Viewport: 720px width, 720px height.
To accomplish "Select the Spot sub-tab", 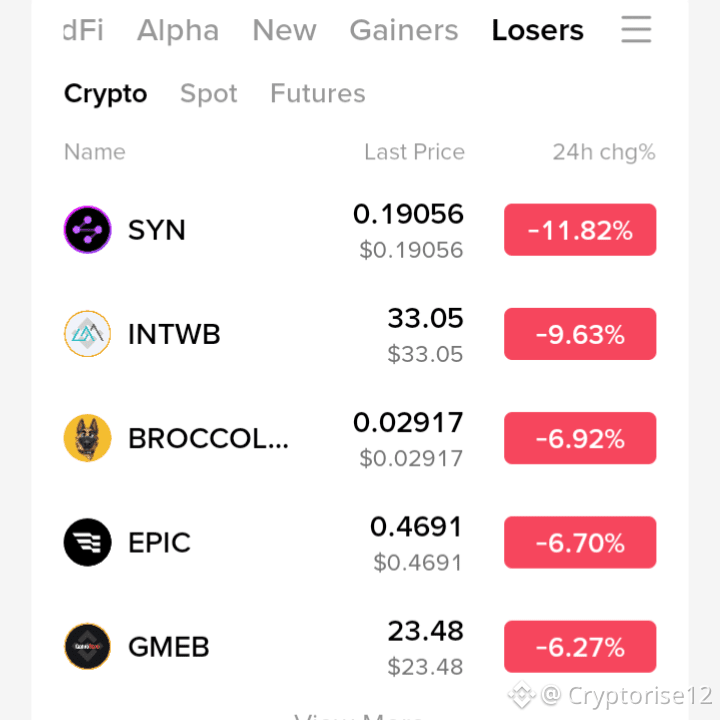I will point(208,94).
